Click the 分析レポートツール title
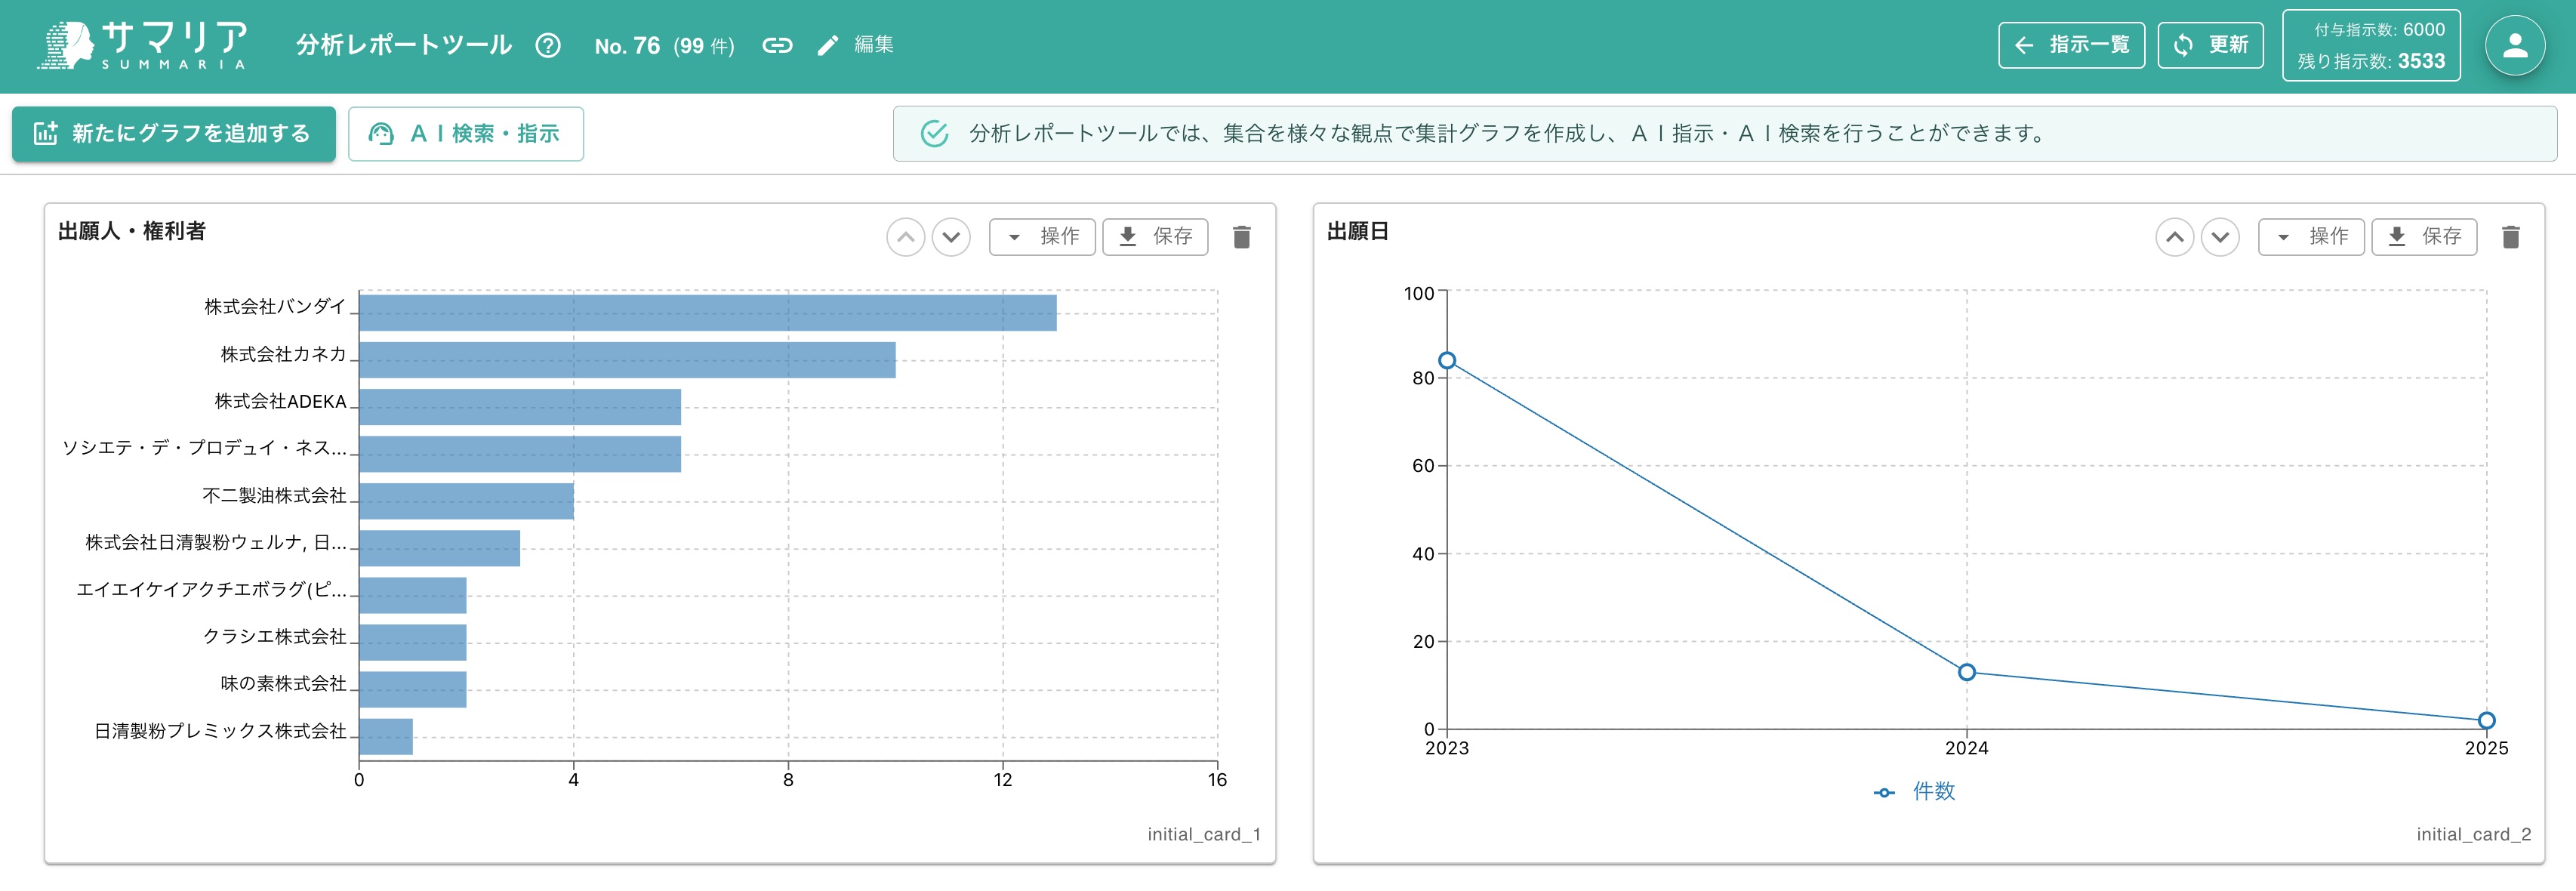2576x891 pixels. coord(404,45)
